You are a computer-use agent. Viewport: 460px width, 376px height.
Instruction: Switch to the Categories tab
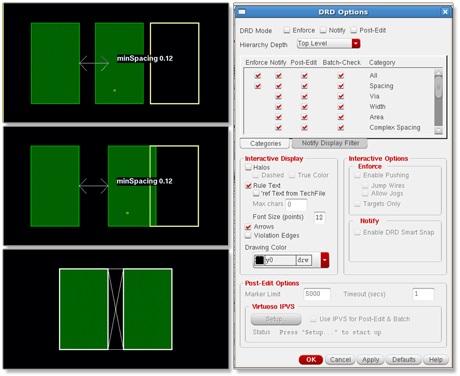point(265,144)
